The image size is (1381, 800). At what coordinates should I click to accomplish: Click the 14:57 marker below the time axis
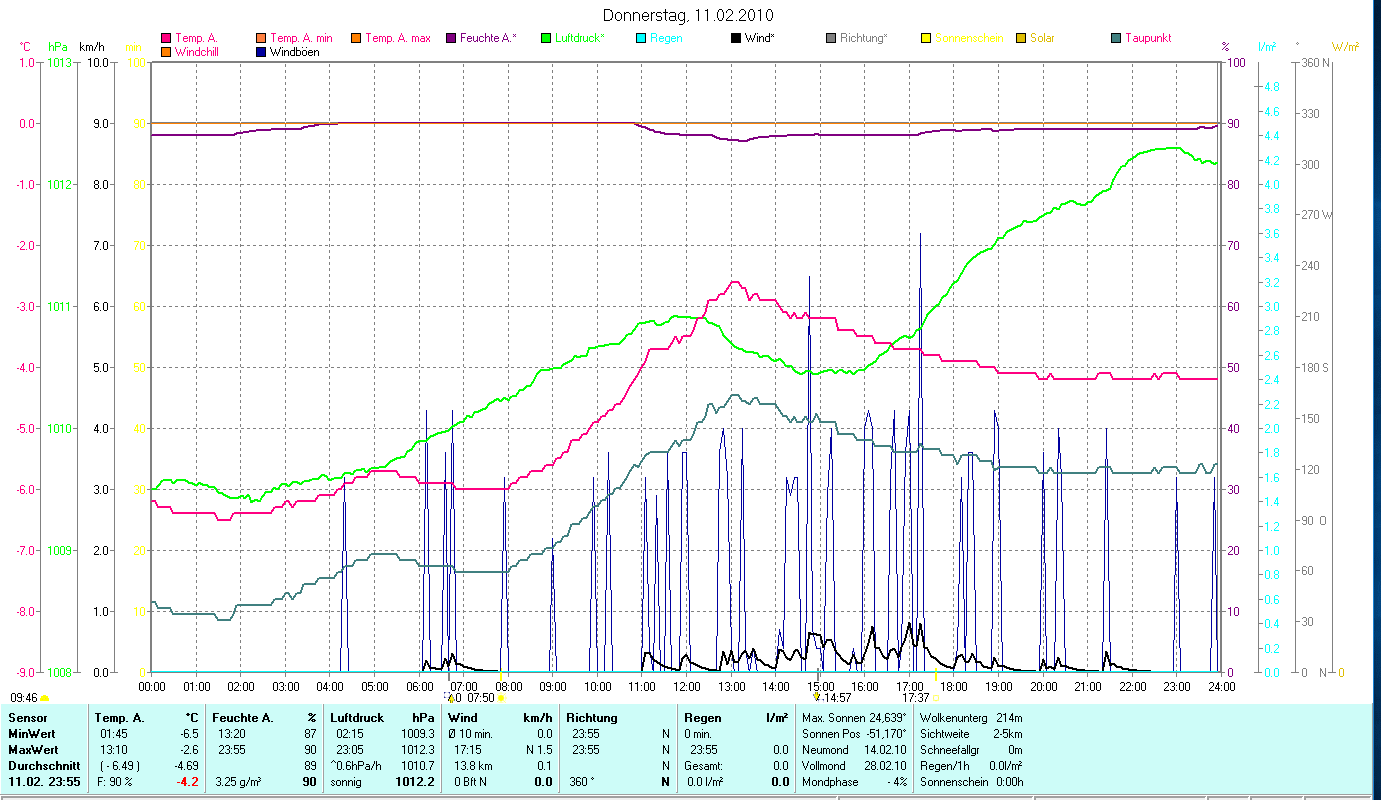(x=837, y=698)
